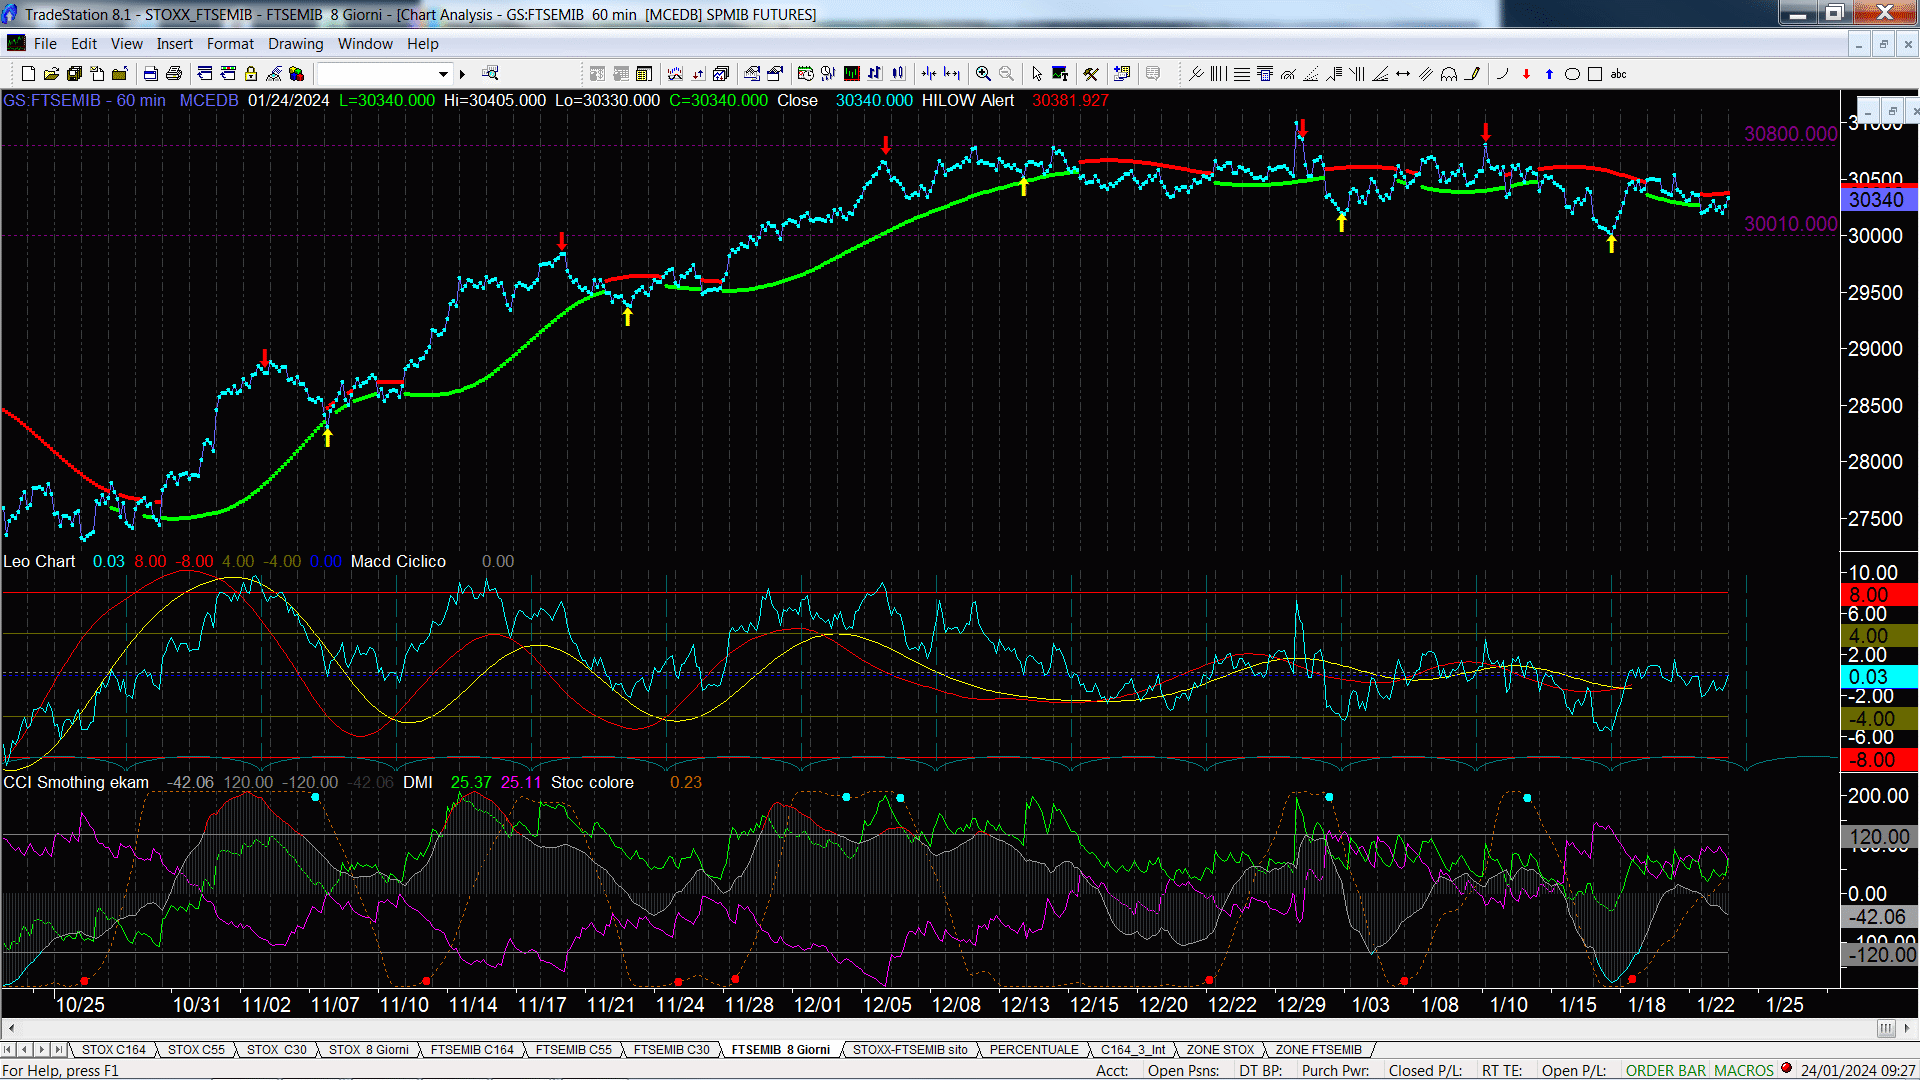The image size is (1920, 1080).
Task: Click the arrow beside the symbol box
Action: click(462, 73)
